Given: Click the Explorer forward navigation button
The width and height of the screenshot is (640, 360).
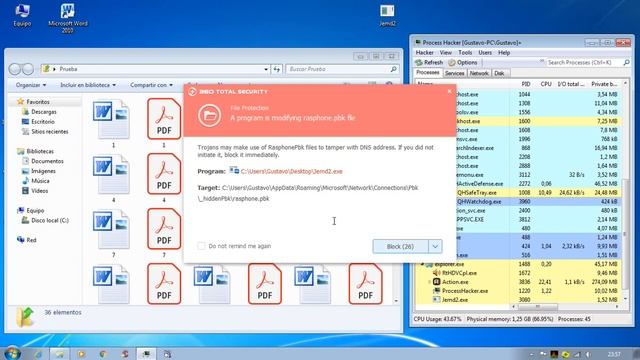Looking at the screenshot, I should [28, 69].
